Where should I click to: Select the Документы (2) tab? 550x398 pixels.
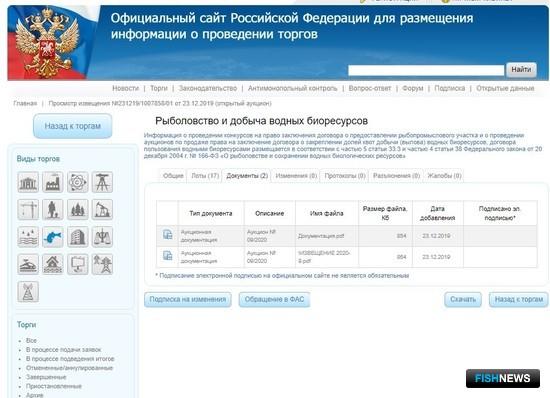(x=247, y=176)
